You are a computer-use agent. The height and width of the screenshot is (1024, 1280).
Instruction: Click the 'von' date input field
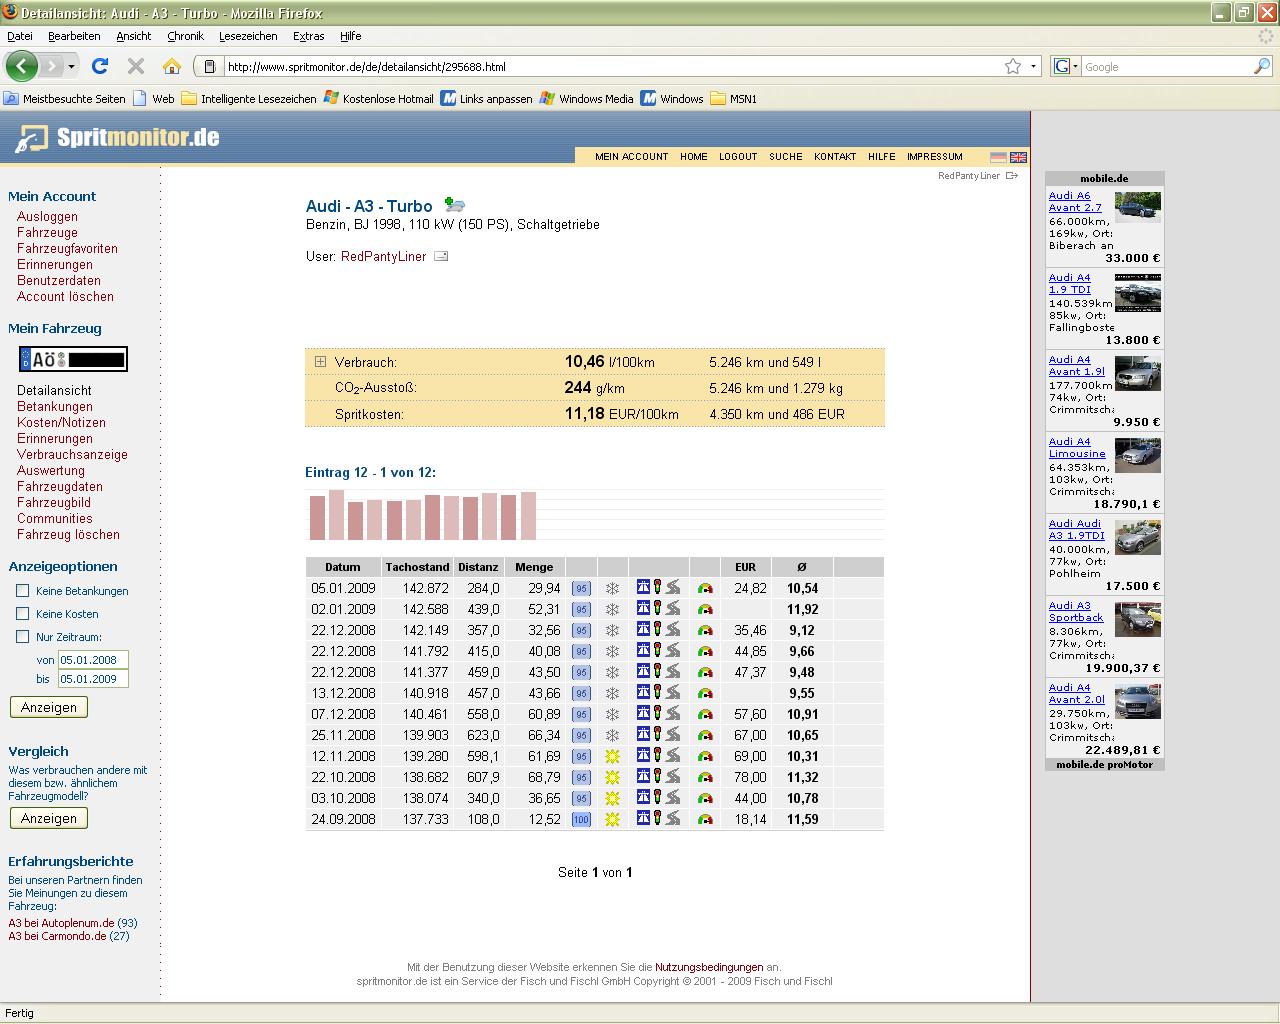(x=93, y=660)
